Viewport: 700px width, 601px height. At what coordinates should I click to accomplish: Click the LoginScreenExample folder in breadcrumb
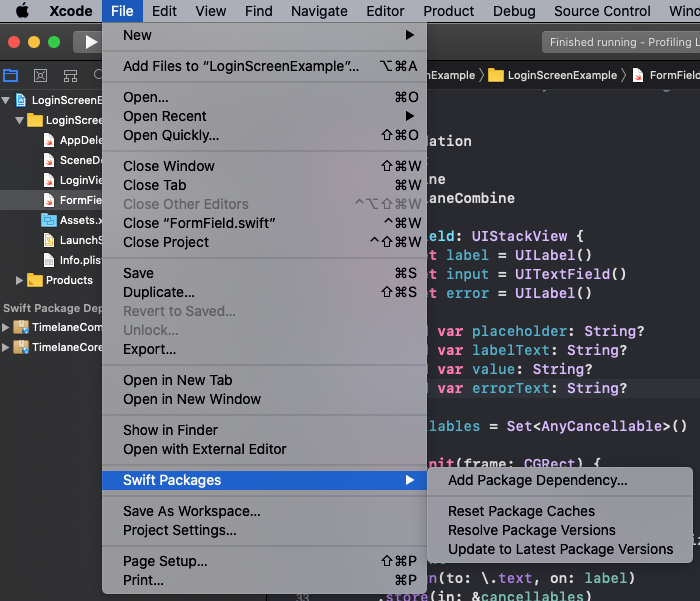tap(553, 75)
